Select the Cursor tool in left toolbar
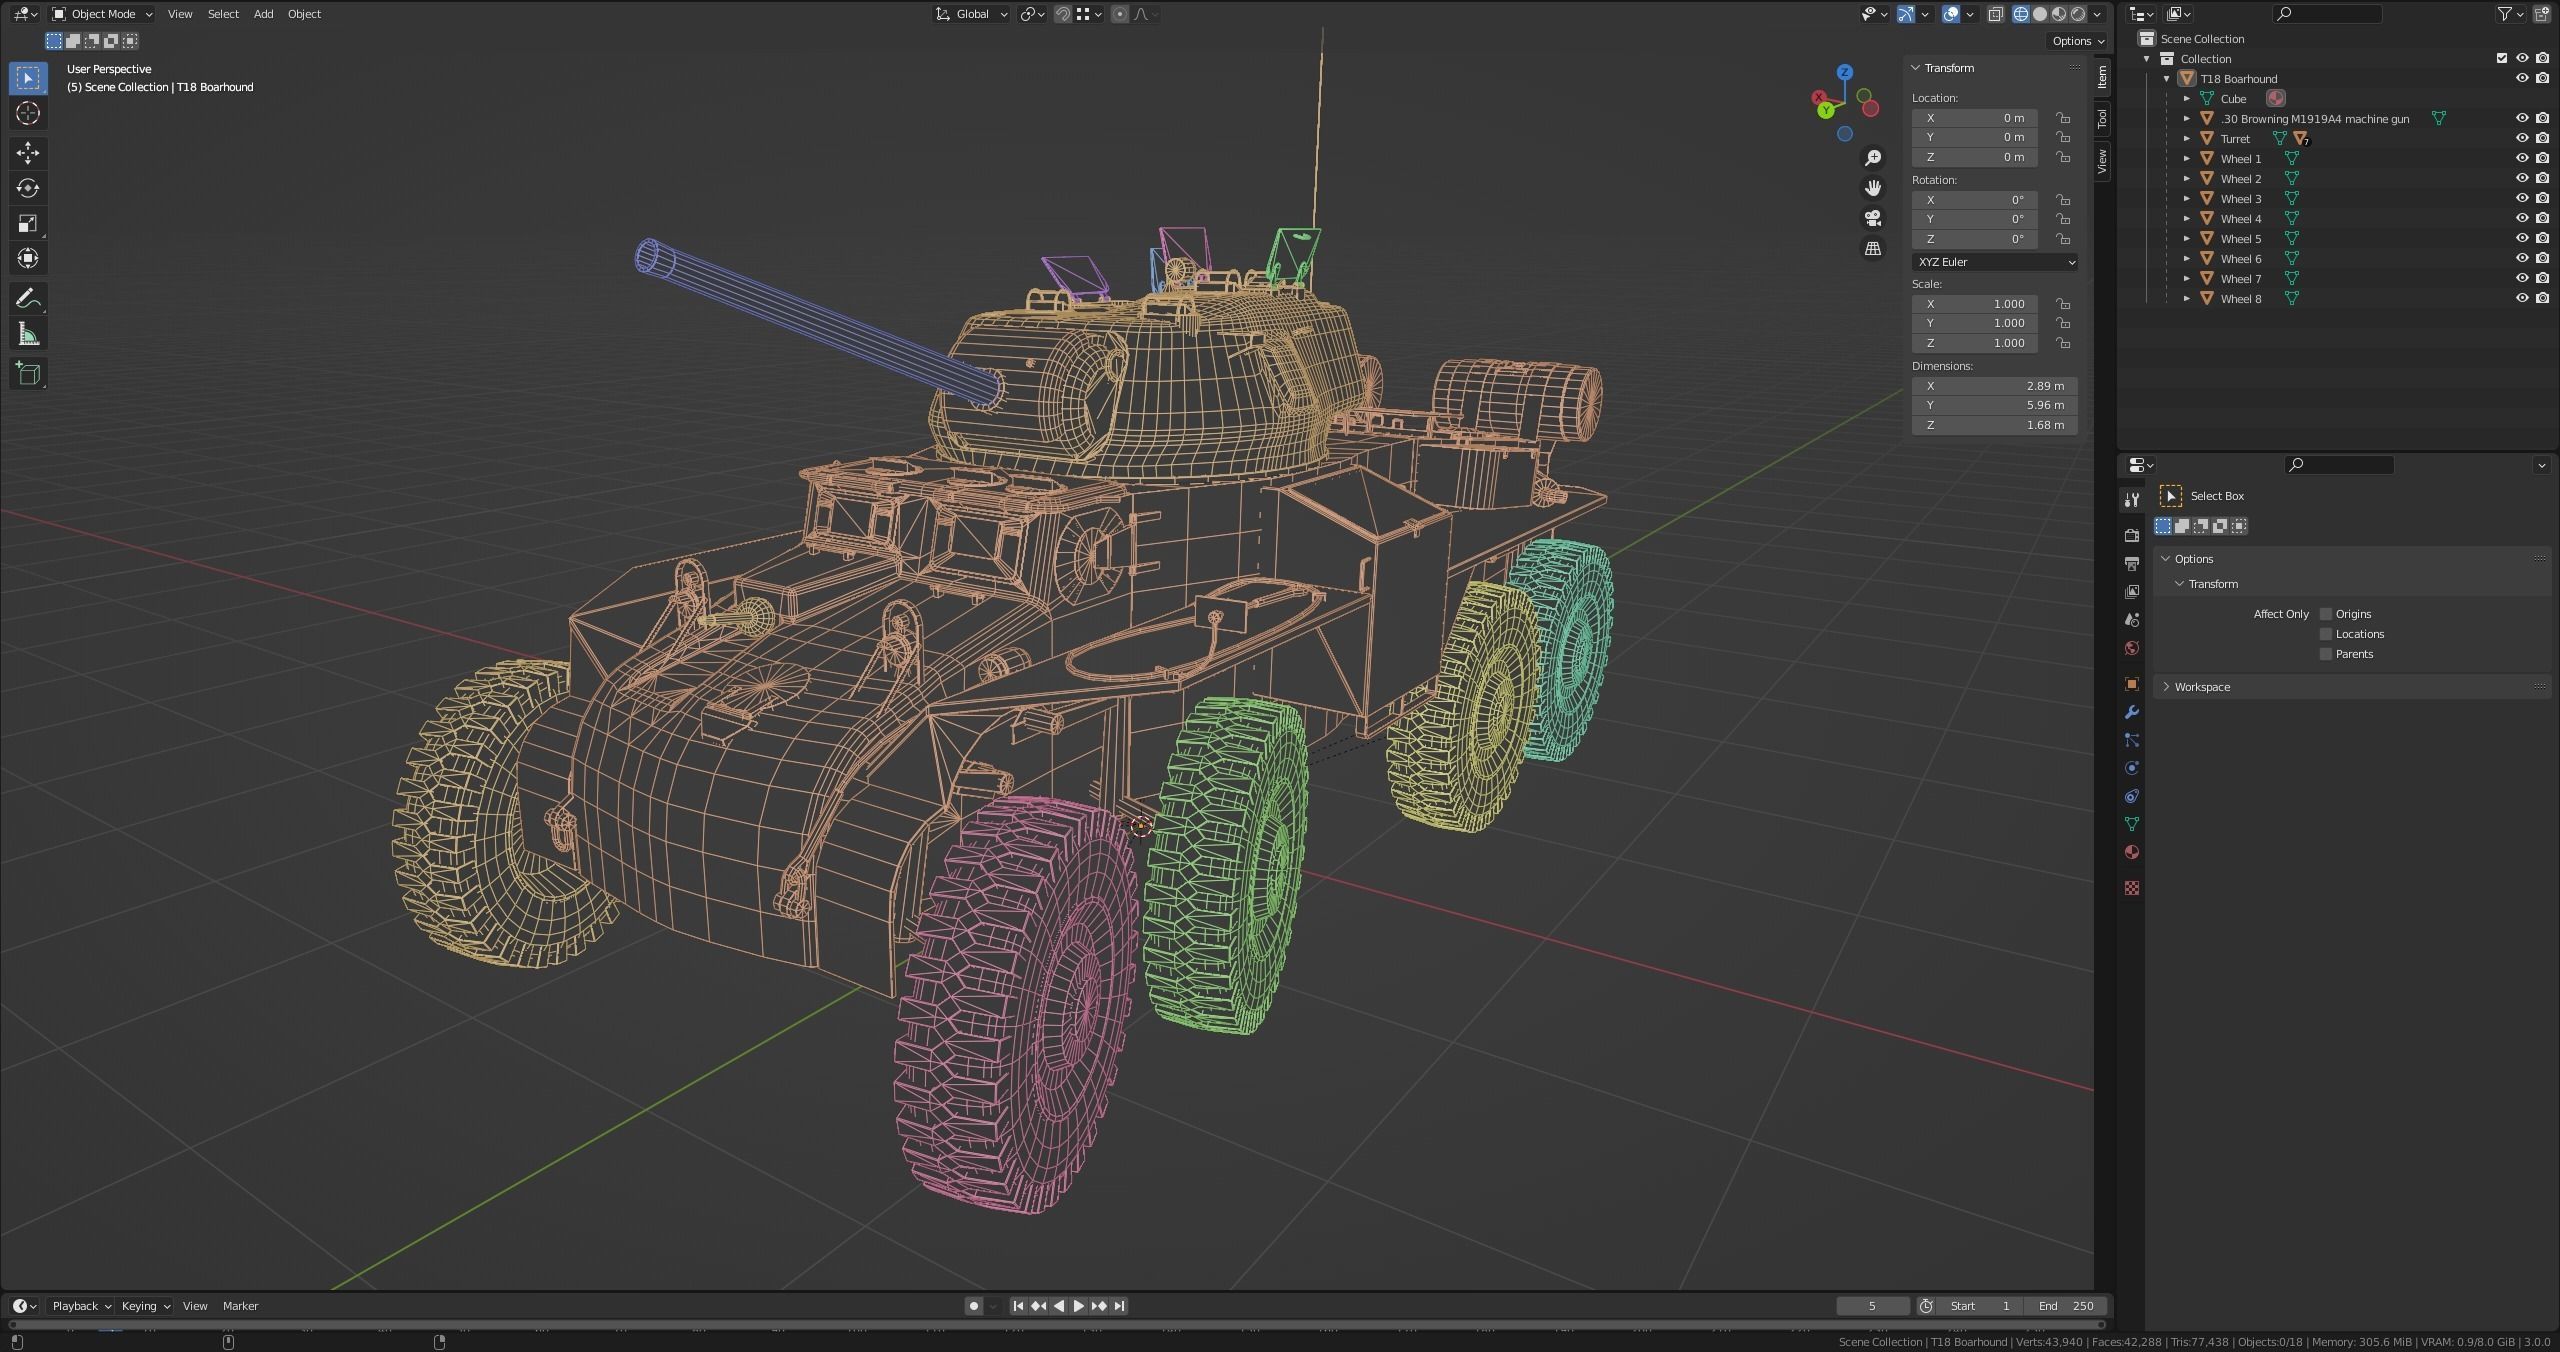 28,113
